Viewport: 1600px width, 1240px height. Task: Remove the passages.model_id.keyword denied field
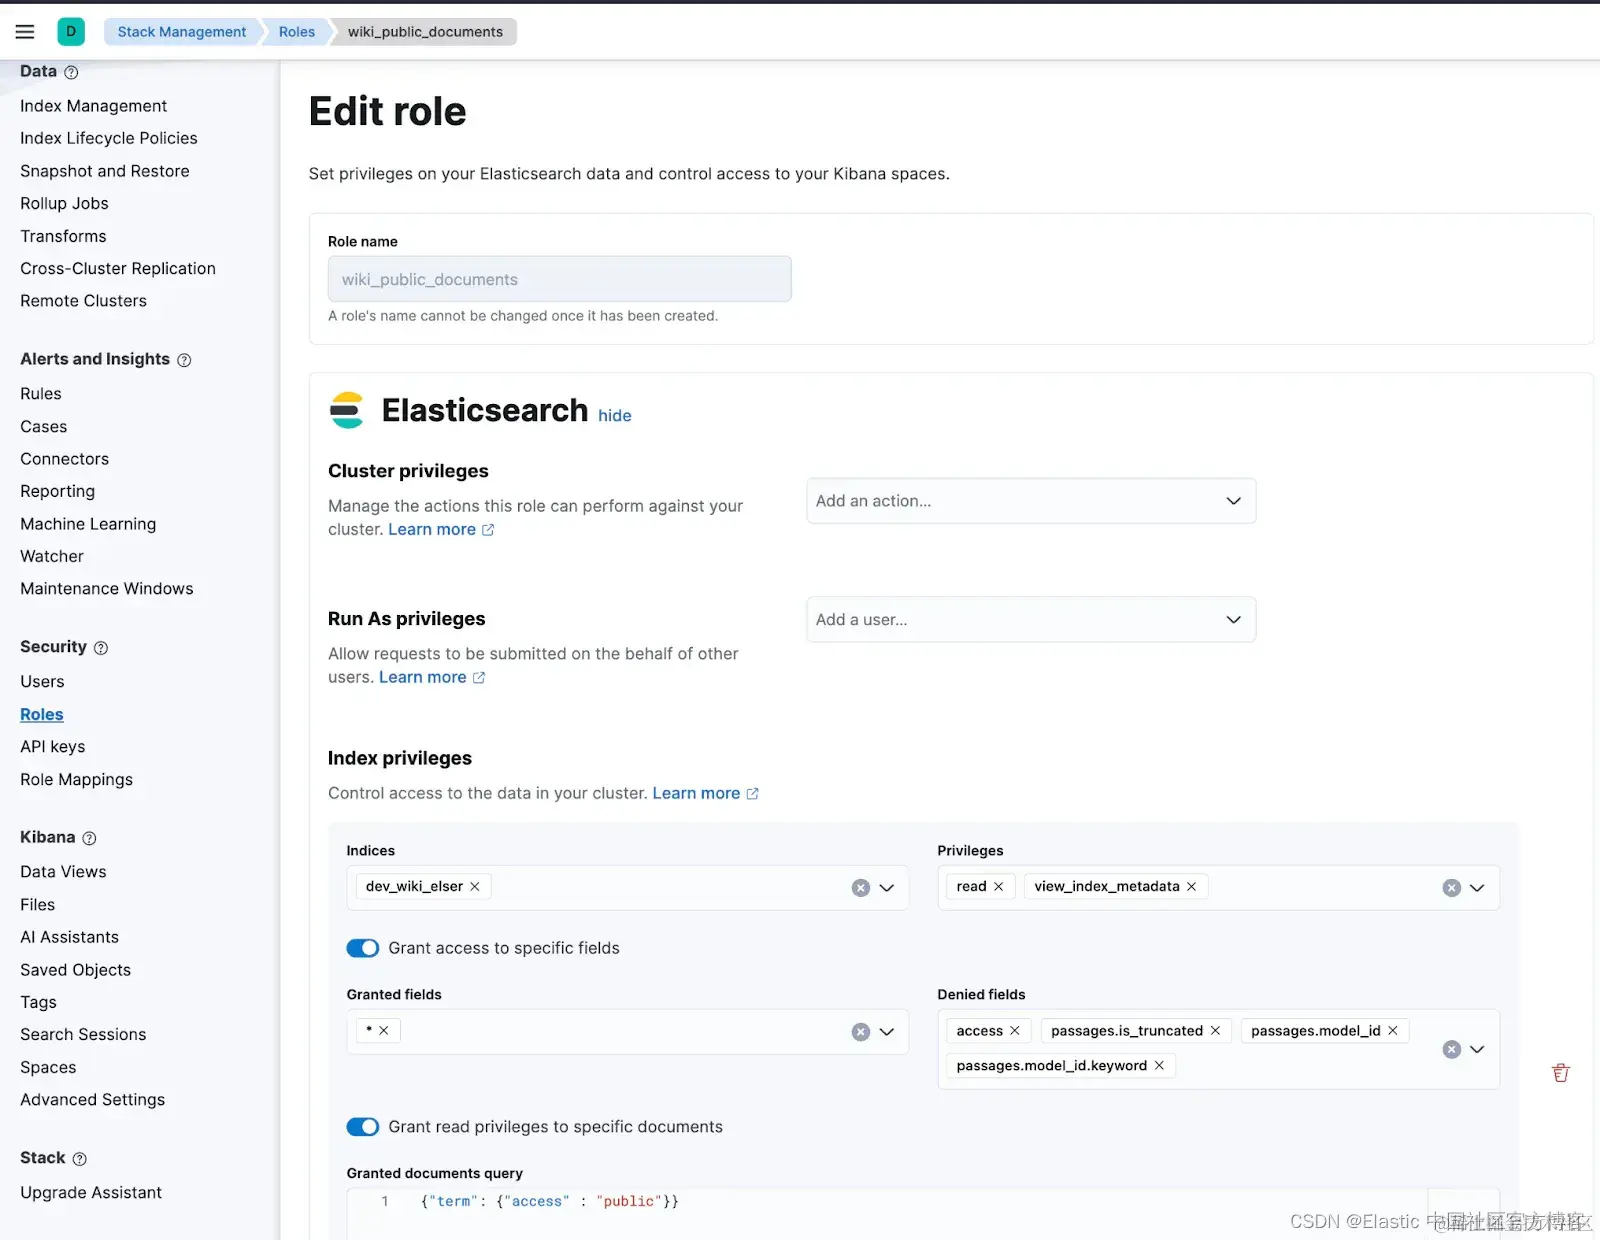click(1159, 1066)
